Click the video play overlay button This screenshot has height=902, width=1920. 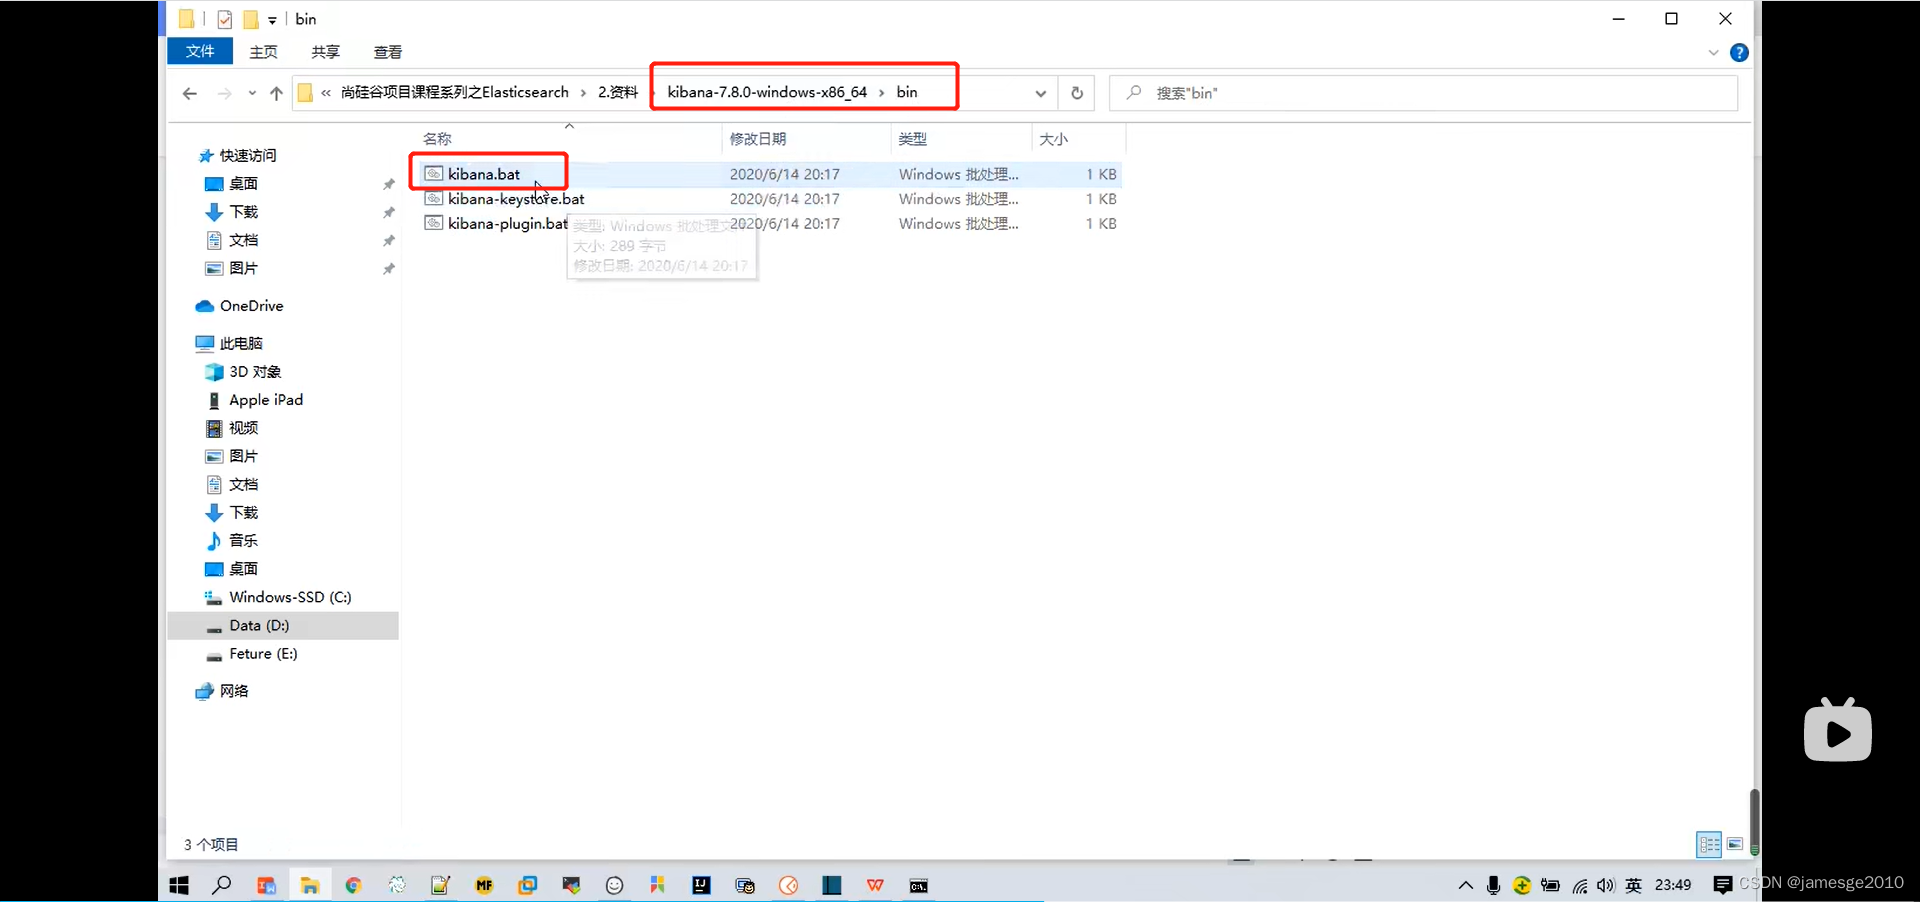click(1838, 731)
